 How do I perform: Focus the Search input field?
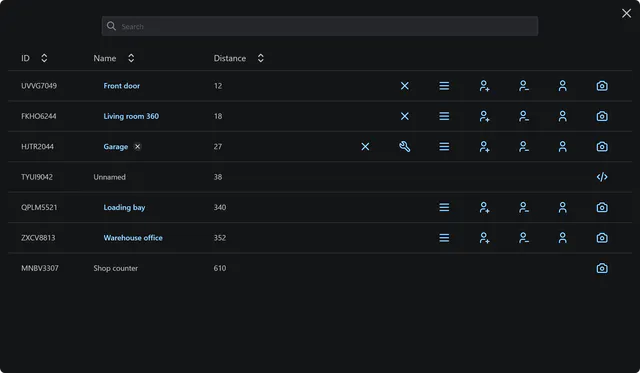(320, 26)
